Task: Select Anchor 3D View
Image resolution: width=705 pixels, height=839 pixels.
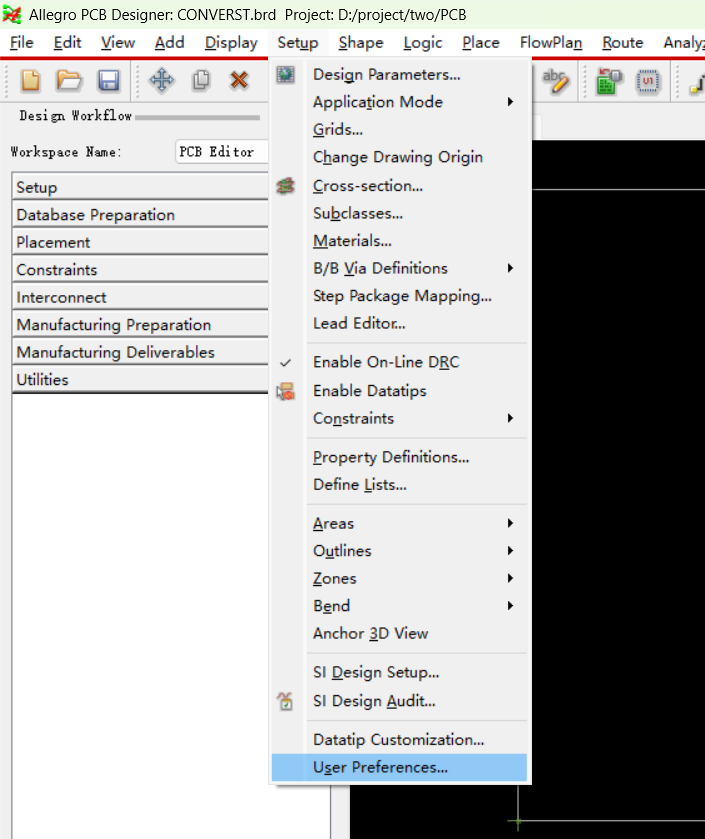Action: point(399,634)
